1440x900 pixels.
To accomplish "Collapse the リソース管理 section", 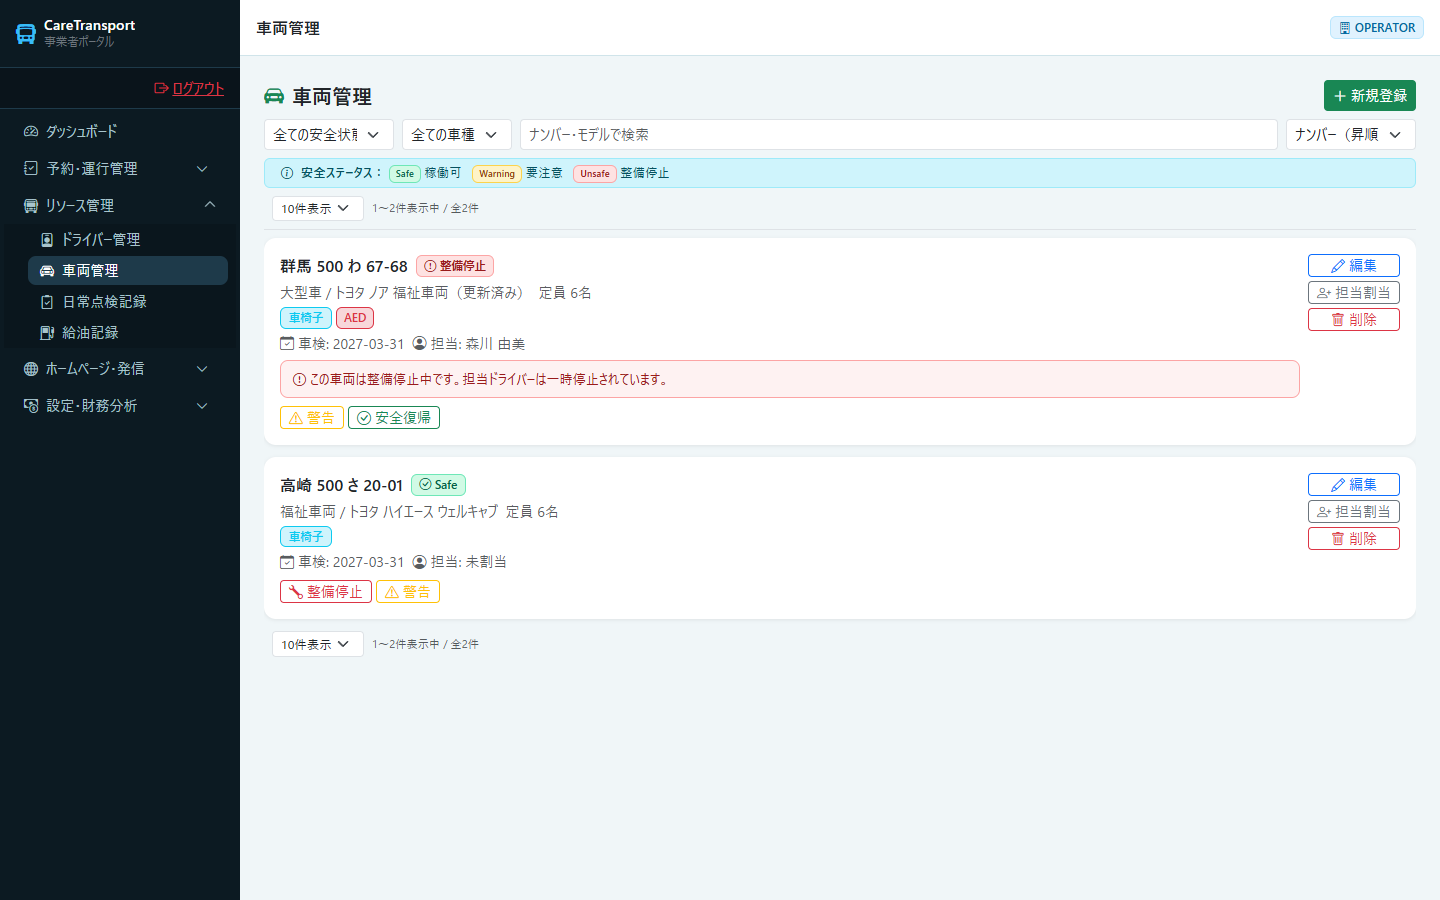I will pos(120,205).
